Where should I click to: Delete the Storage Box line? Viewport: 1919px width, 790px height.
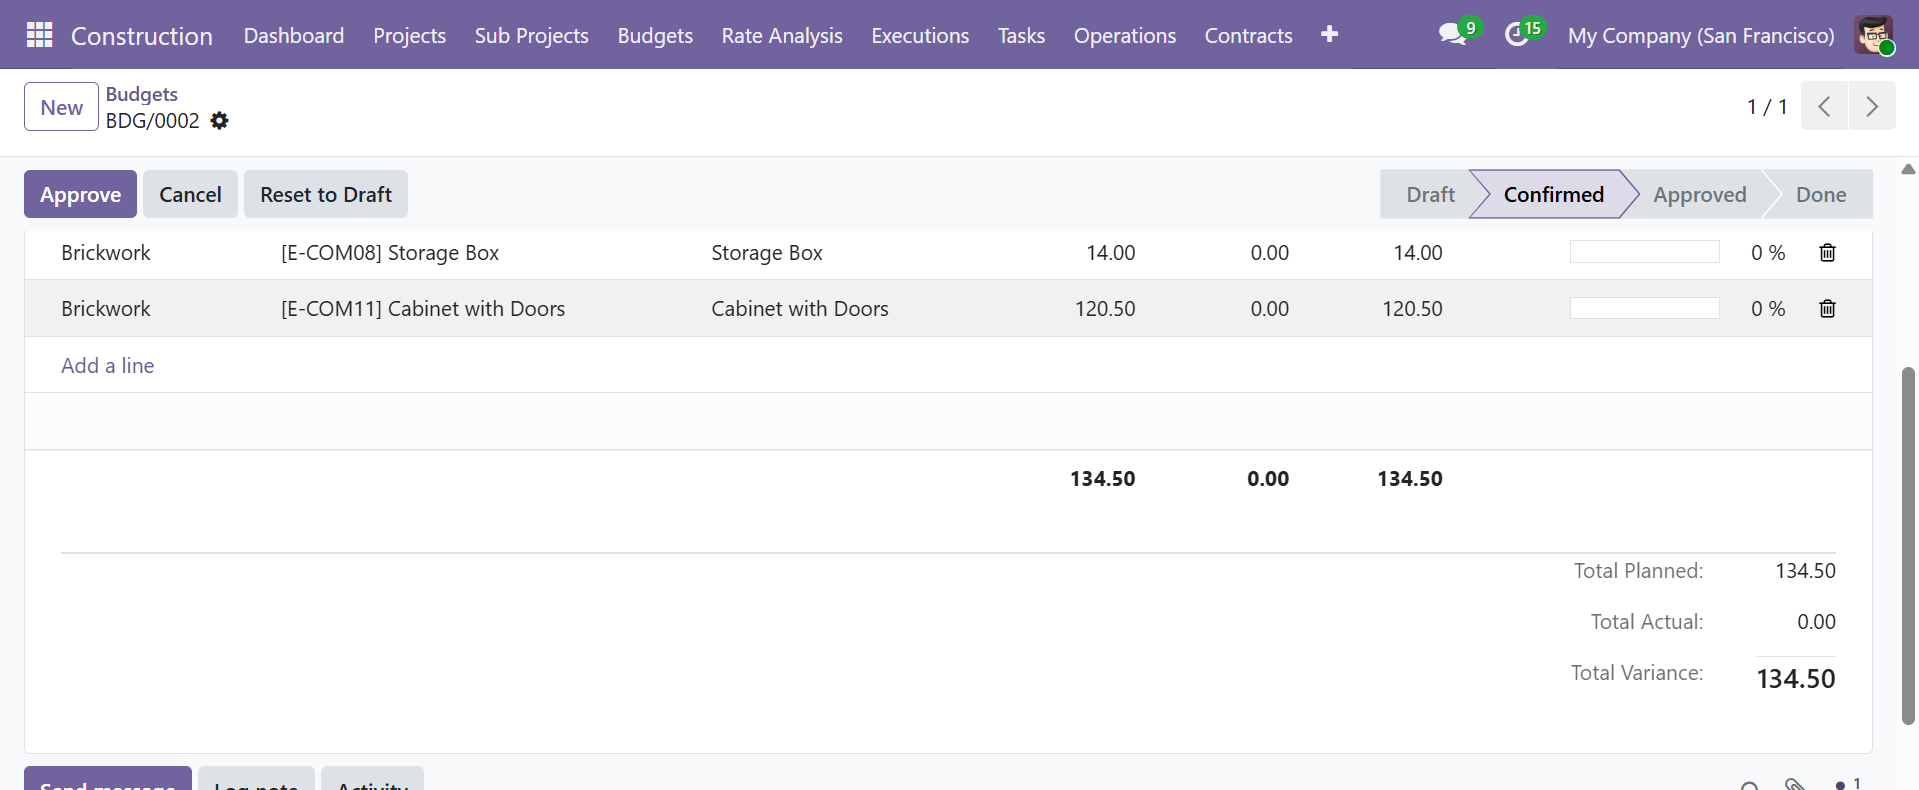pos(1827,253)
